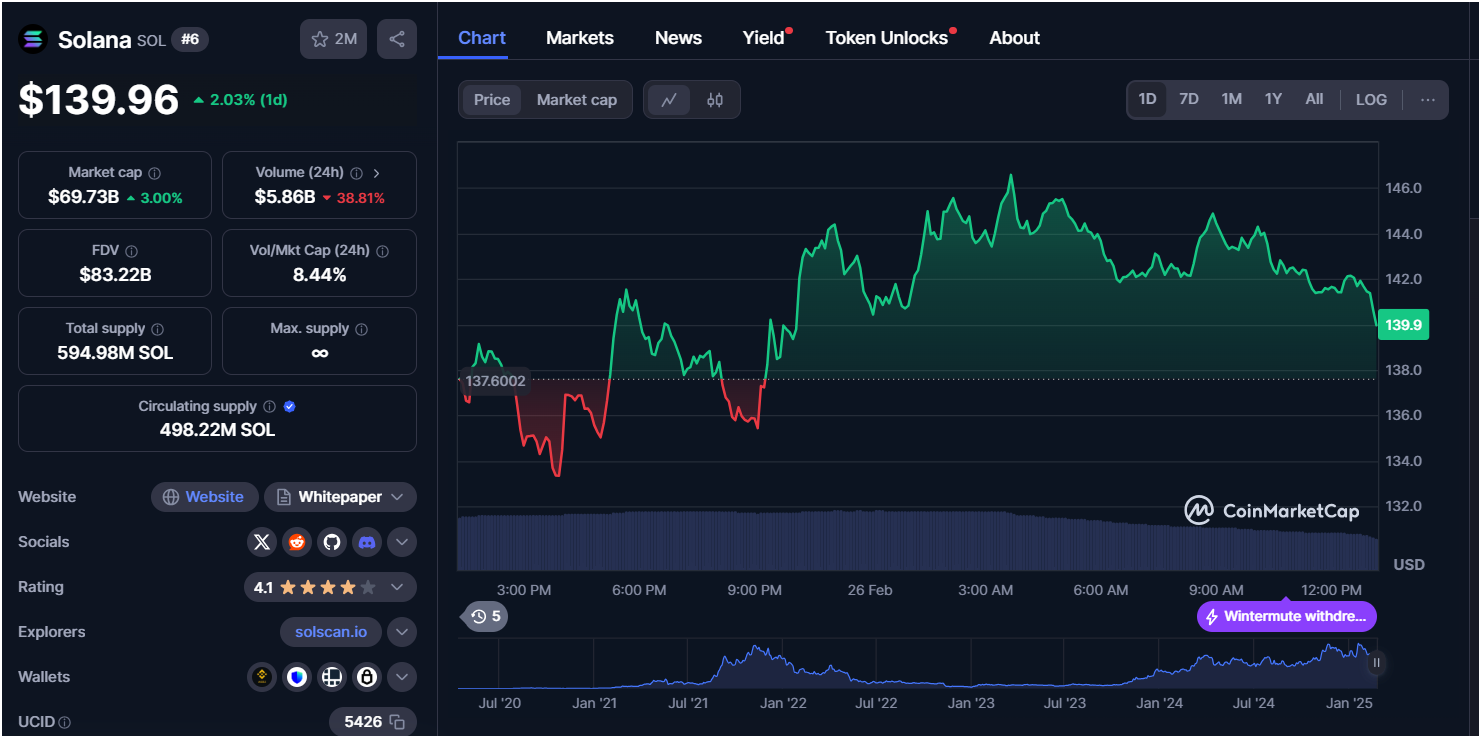Select the 7D time range
This screenshot has height=738, width=1481.
[1189, 100]
